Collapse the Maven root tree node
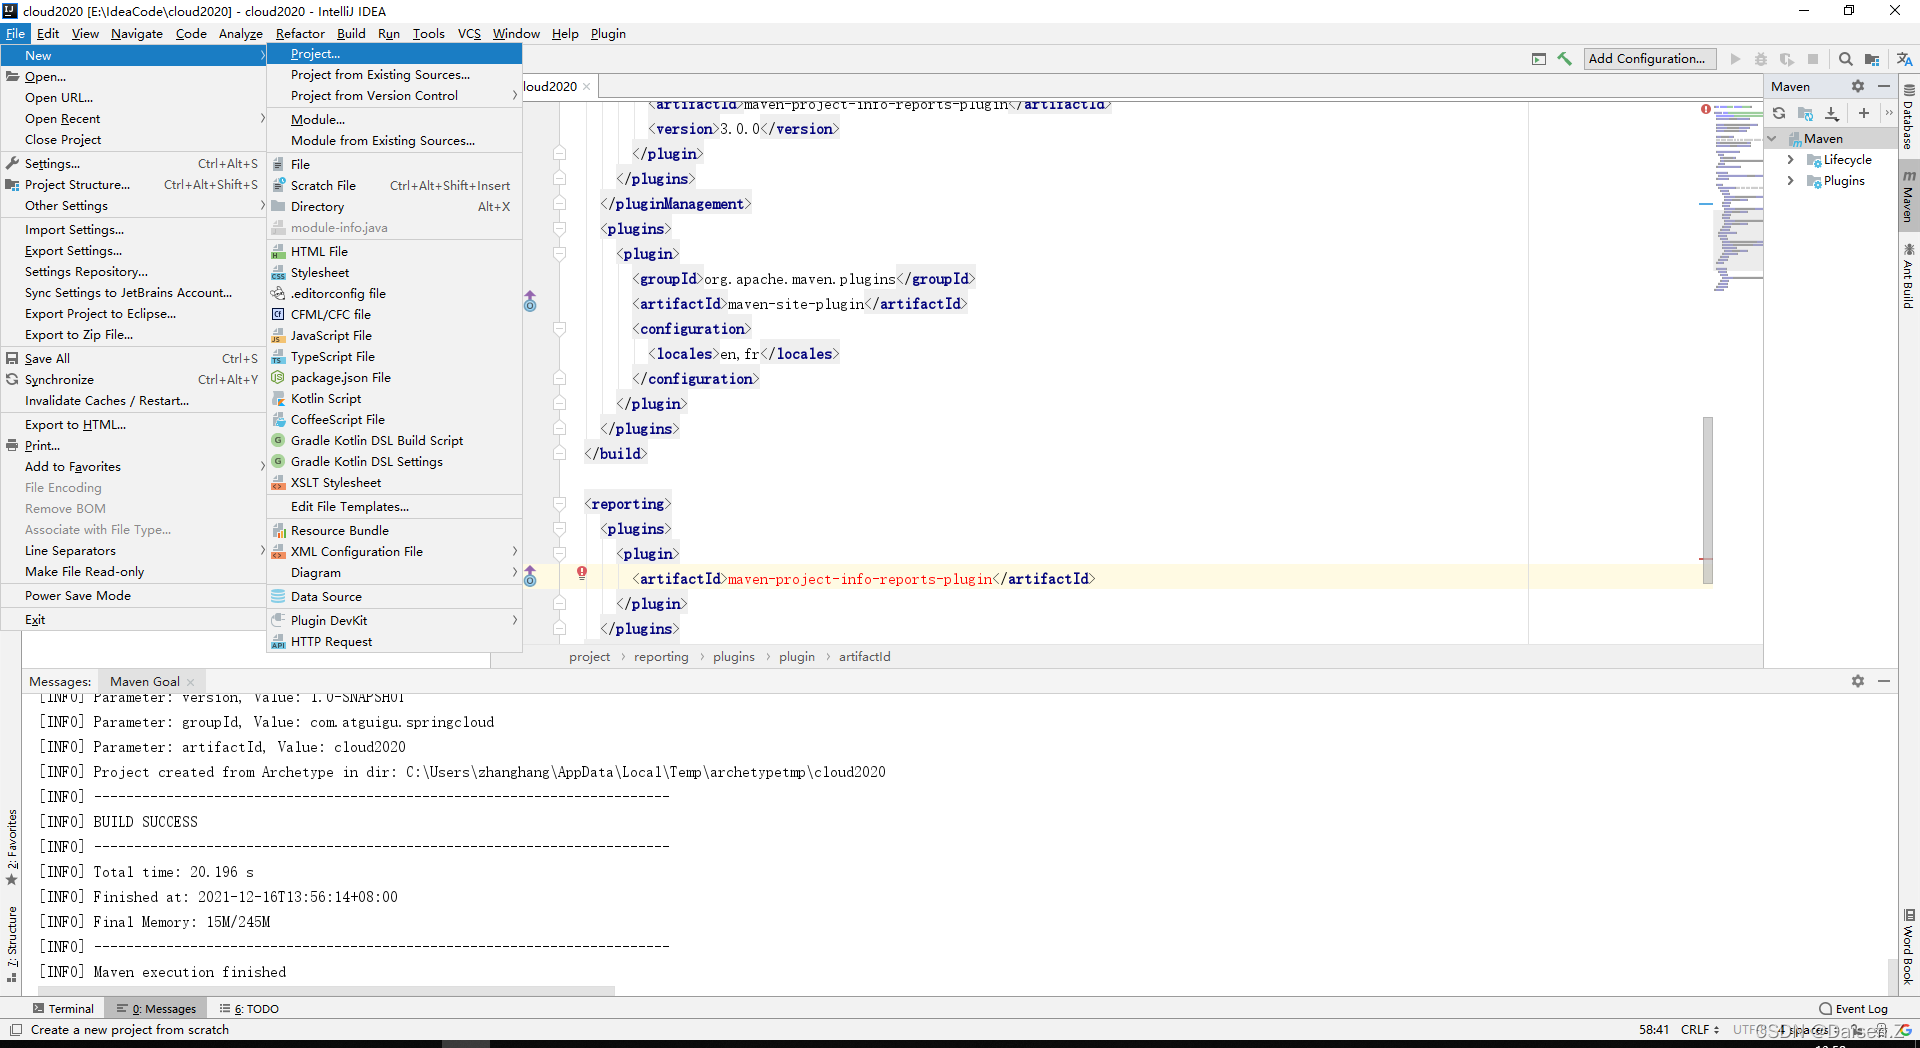Viewport: 1920px width, 1048px height. pos(1772,139)
